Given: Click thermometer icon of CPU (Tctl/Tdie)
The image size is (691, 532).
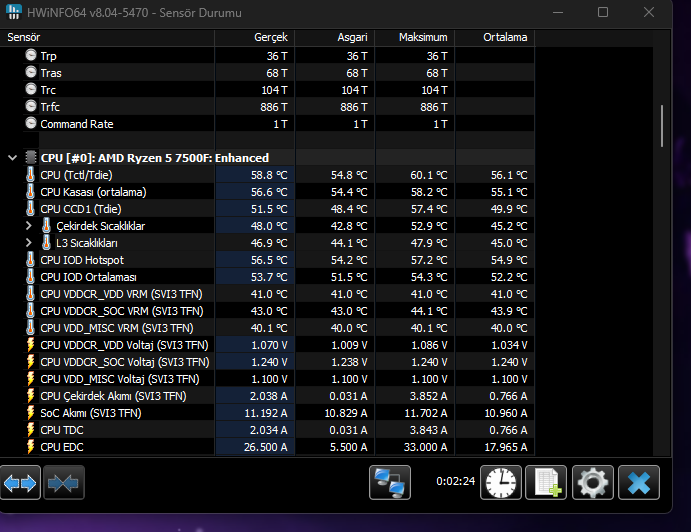Looking at the screenshot, I should click(30, 175).
